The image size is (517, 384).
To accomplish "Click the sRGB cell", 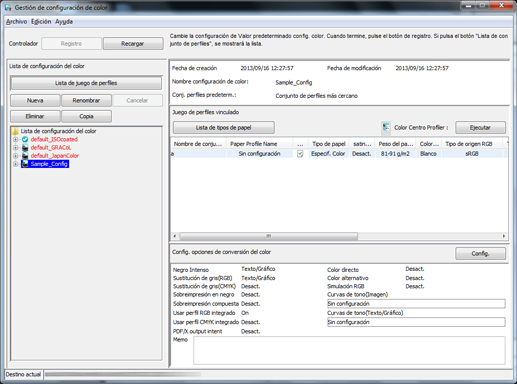I will point(472,154).
